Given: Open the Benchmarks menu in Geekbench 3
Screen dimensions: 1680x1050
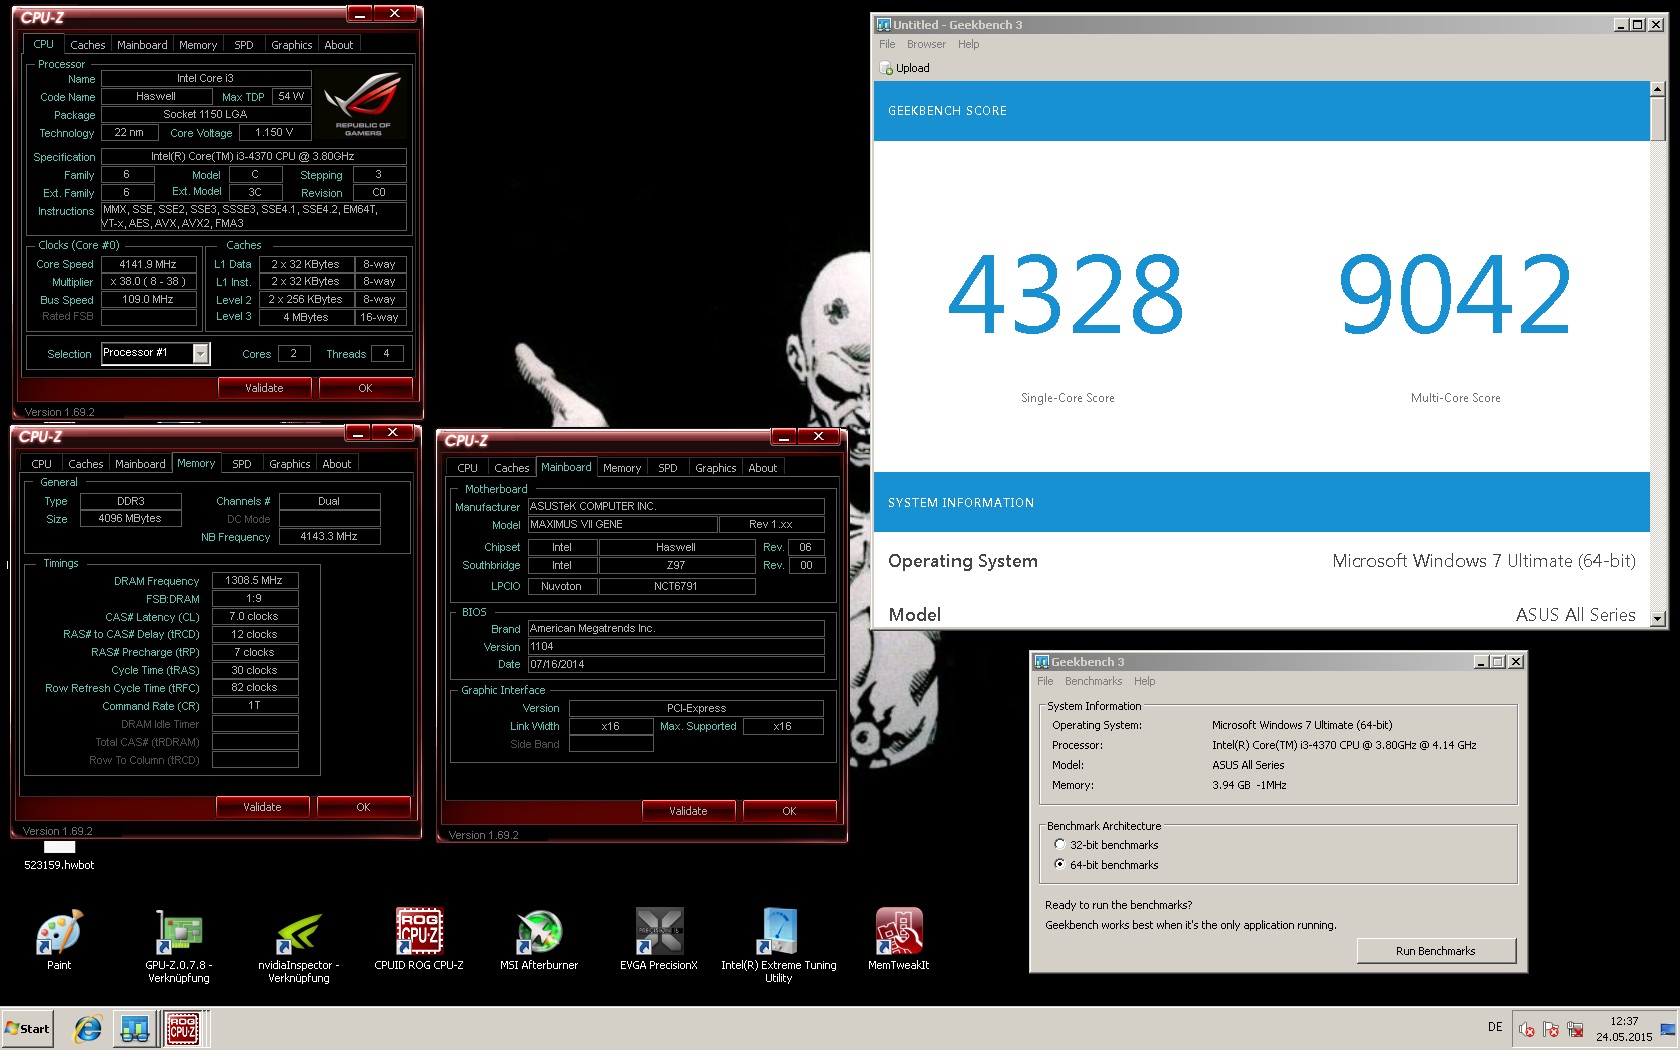Looking at the screenshot, I should (1093, 681).
